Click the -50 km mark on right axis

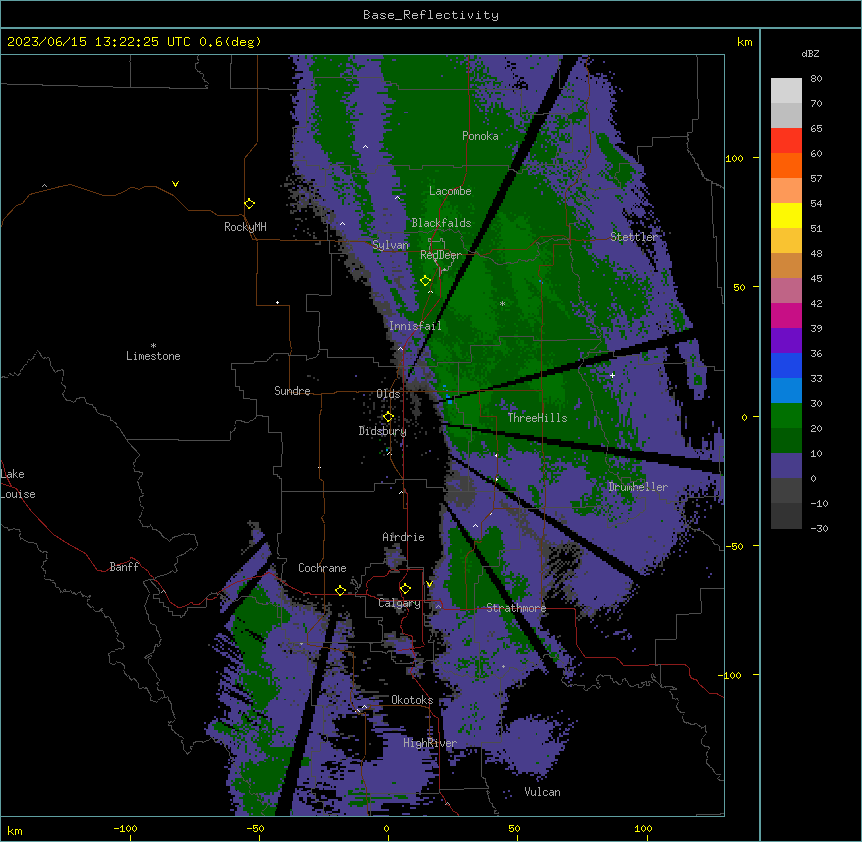click(x=734, y=546)
